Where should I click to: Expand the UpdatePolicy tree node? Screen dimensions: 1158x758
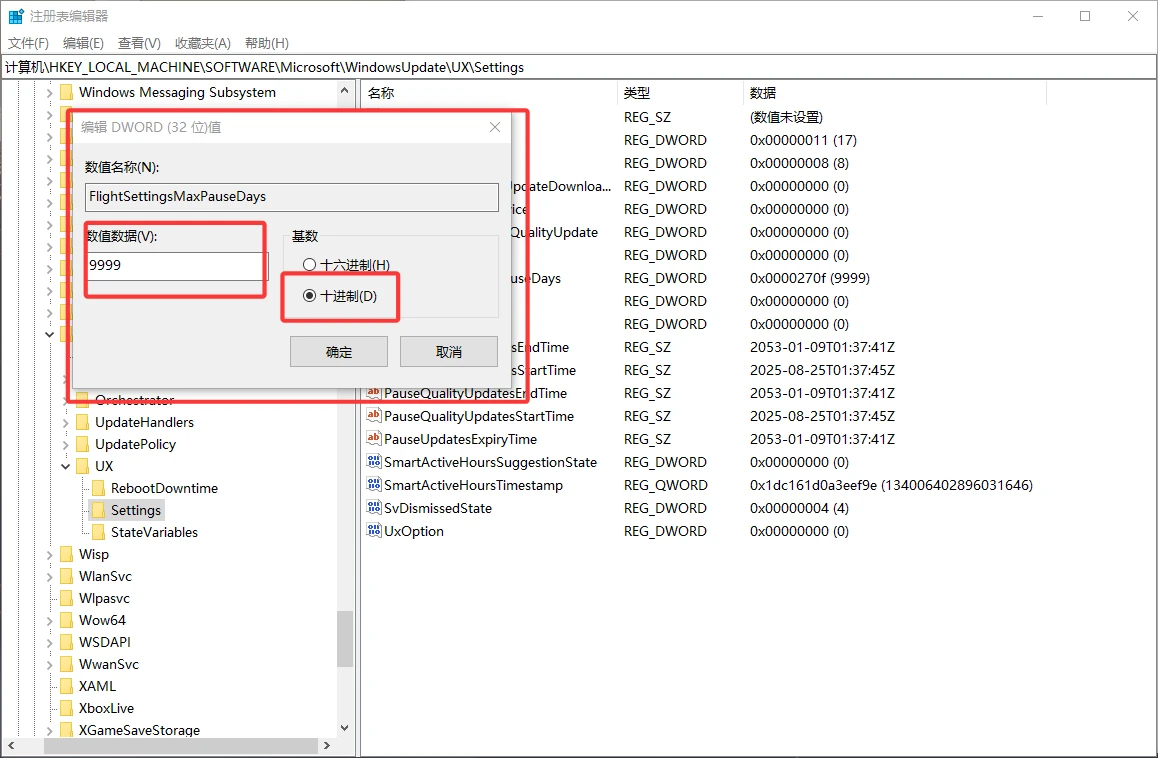click(65, 445)
